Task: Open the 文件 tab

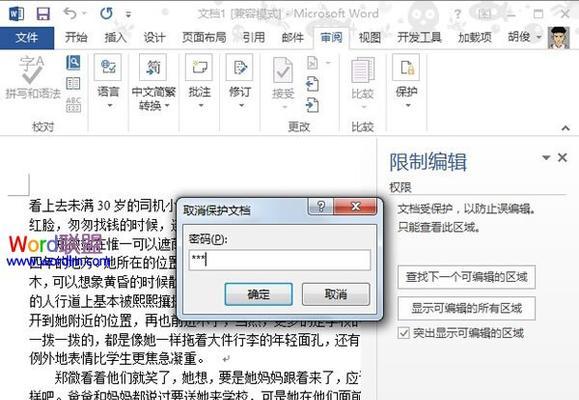Action: pyautogui.click(x=27, y=37)
